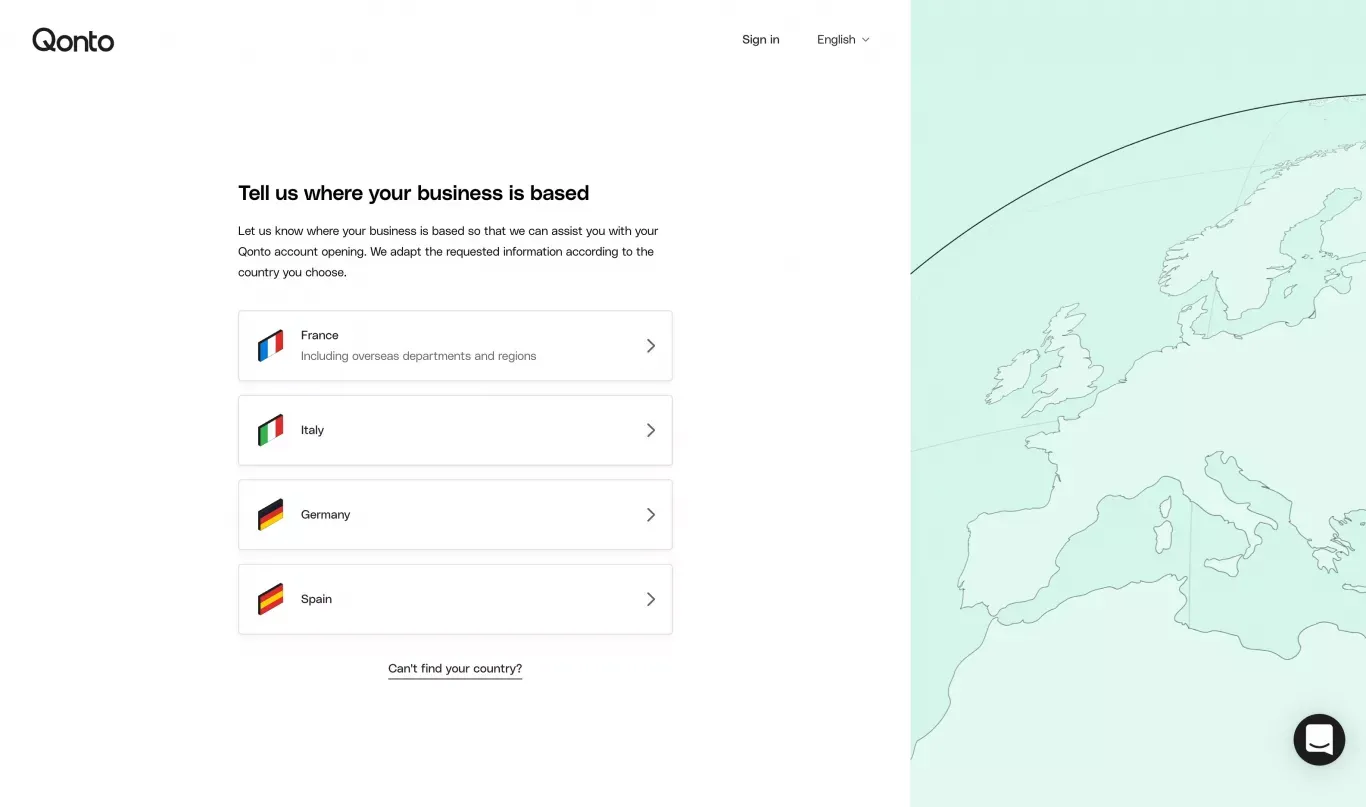Select Spain as business country

click(x=455, y=599)
